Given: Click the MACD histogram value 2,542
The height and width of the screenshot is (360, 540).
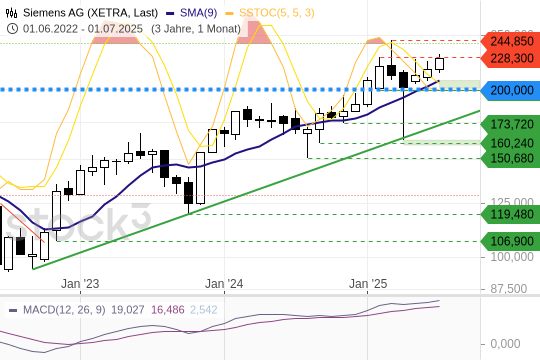Looking at the screenshot, I should (x=204, y=310).
